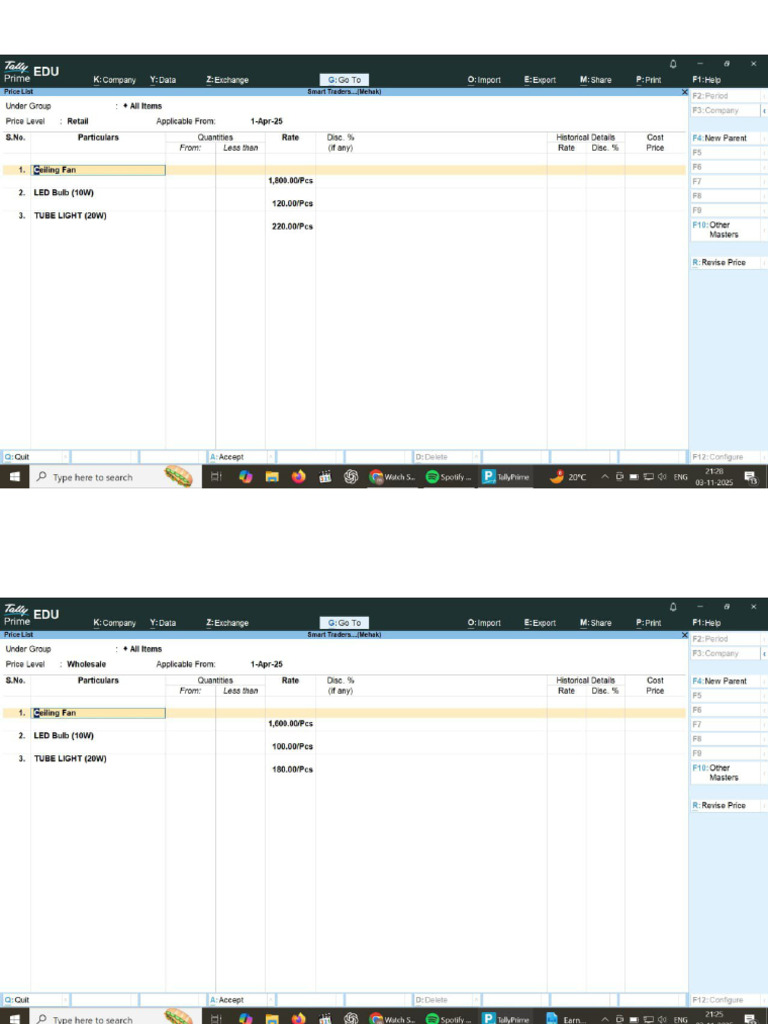Open the clapperboard video app below Retail list
Screen dimensions: 768x1024
click(x=325, y=477)
